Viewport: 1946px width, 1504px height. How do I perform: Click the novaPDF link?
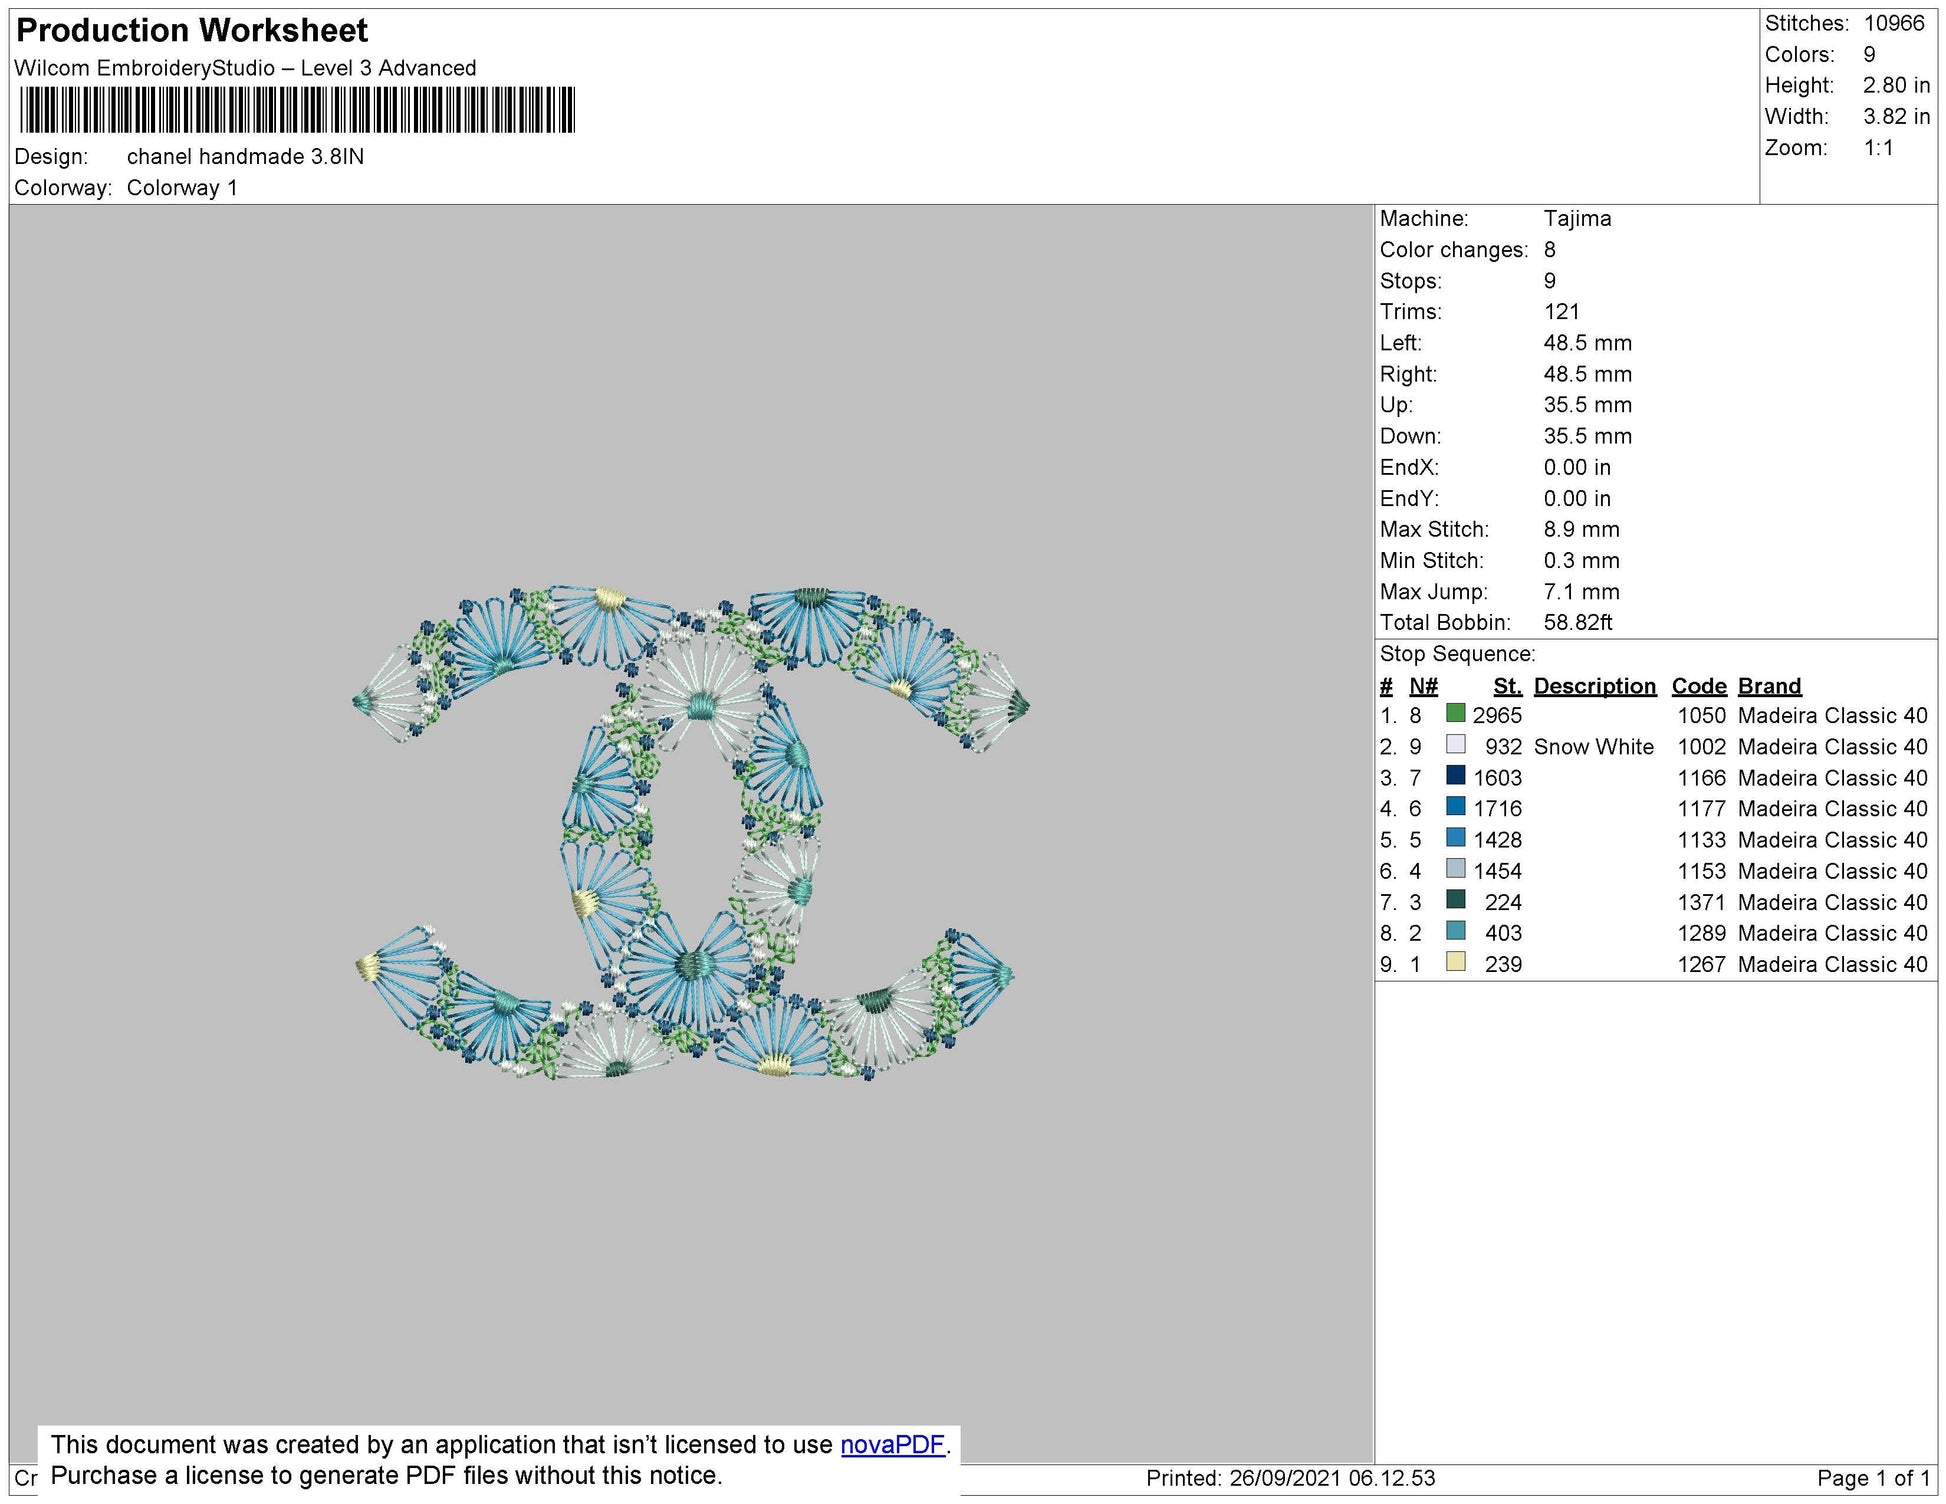pyautogui.click(x=892, y=1445)
